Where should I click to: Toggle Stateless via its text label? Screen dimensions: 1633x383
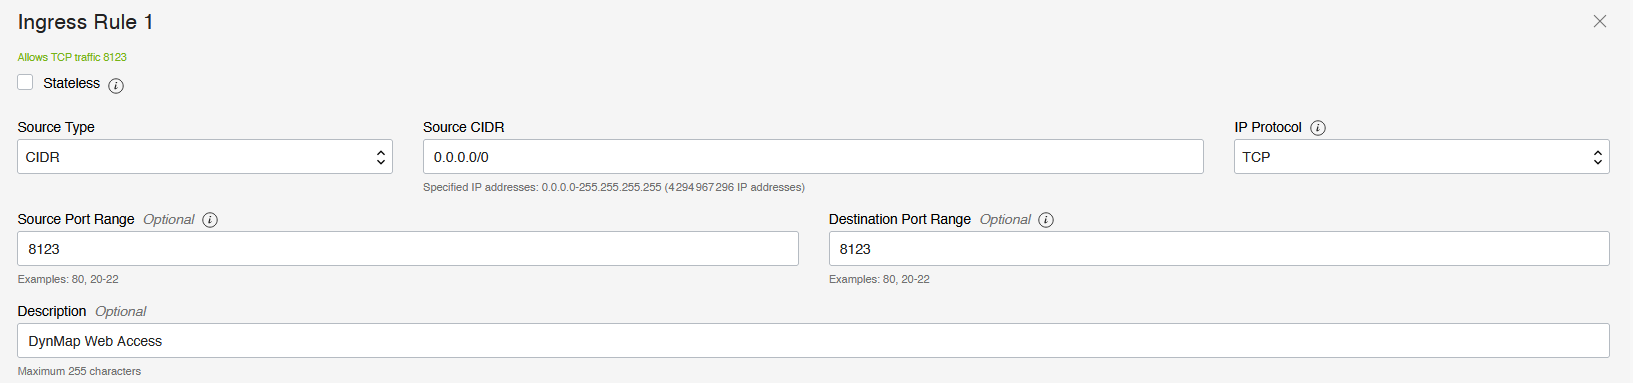tap(71, 83)
